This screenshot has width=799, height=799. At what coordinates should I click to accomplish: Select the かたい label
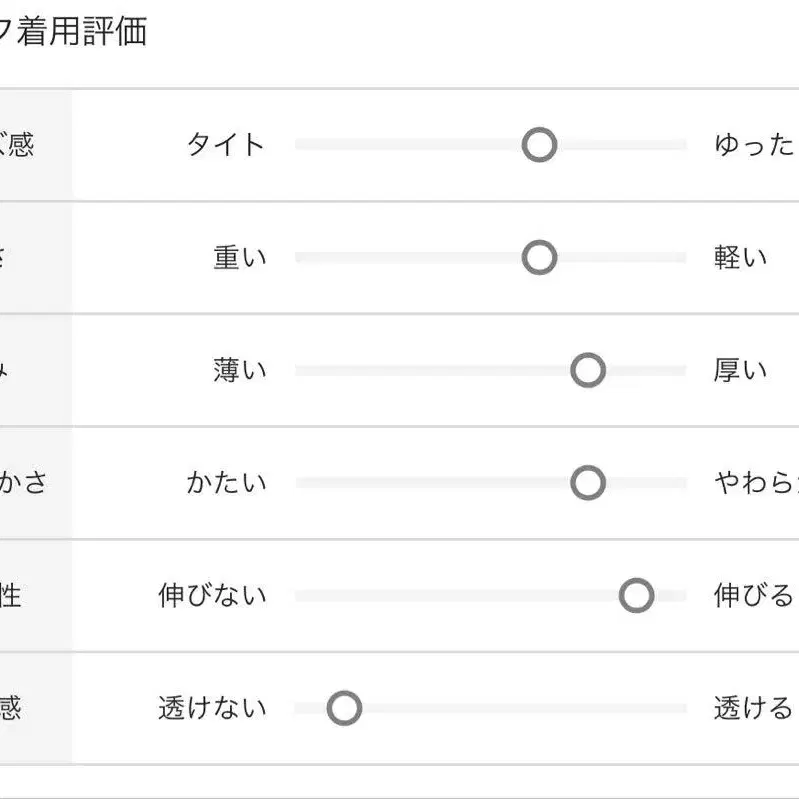coord(226,484)
